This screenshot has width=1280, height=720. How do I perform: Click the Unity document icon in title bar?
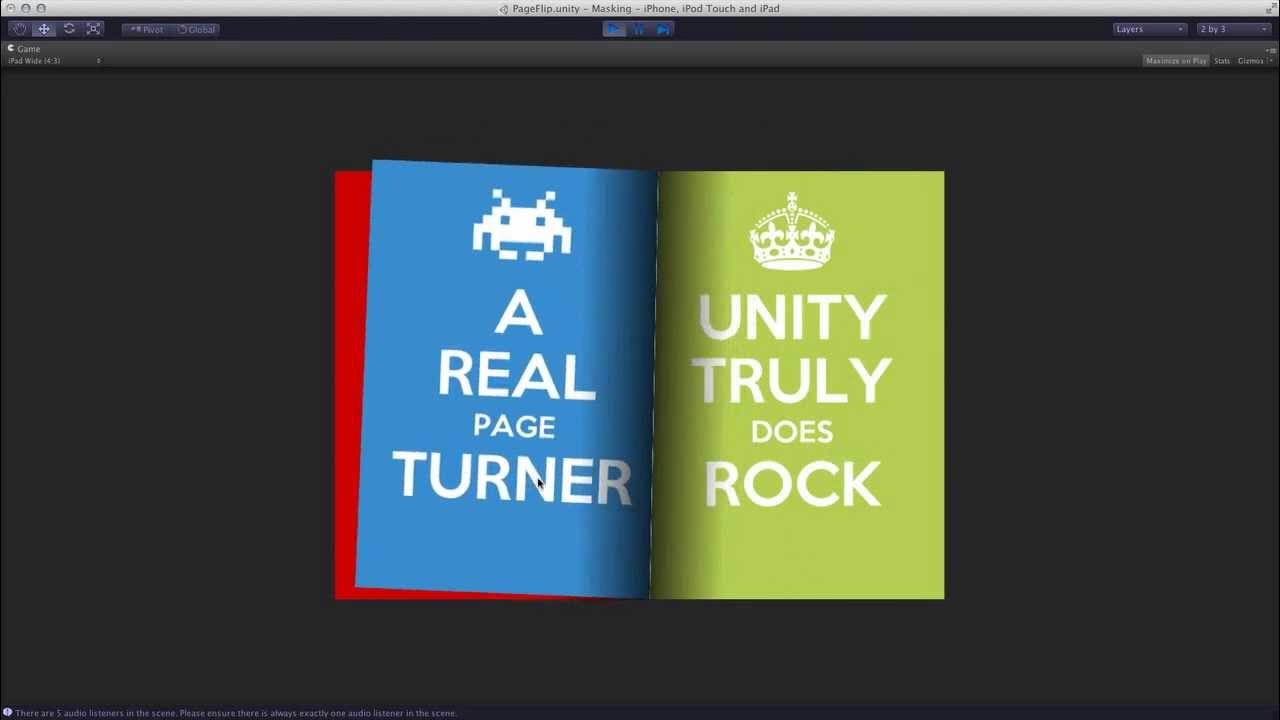point(504,9)
